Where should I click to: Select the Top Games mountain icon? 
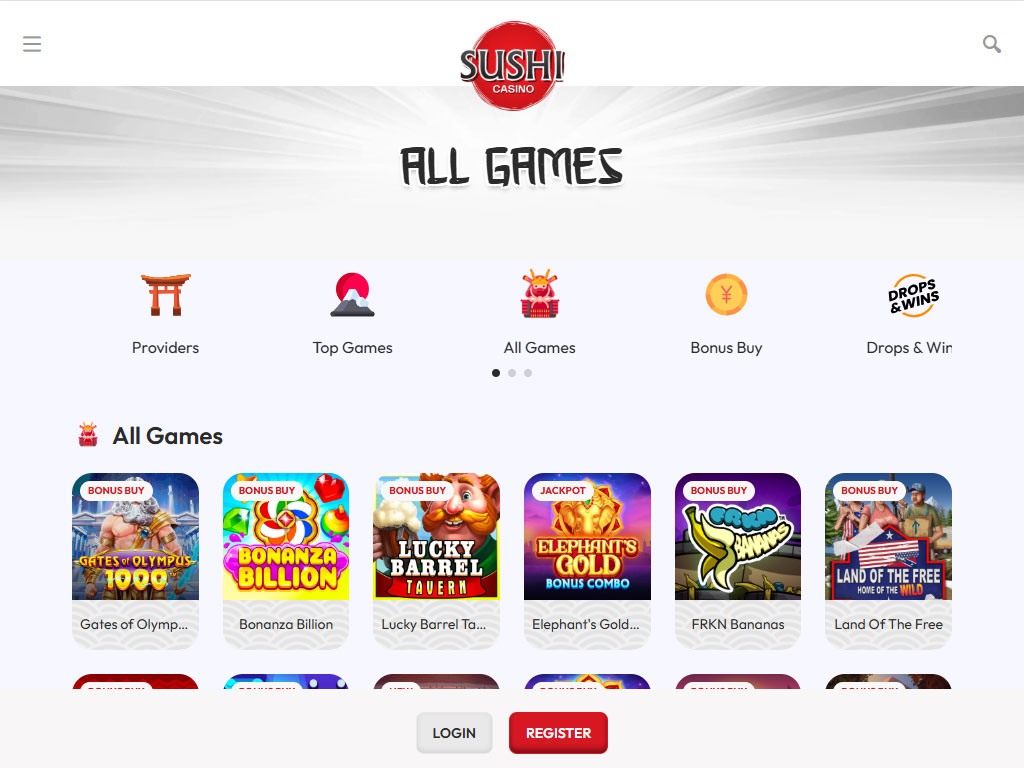(x=353, y=295)
